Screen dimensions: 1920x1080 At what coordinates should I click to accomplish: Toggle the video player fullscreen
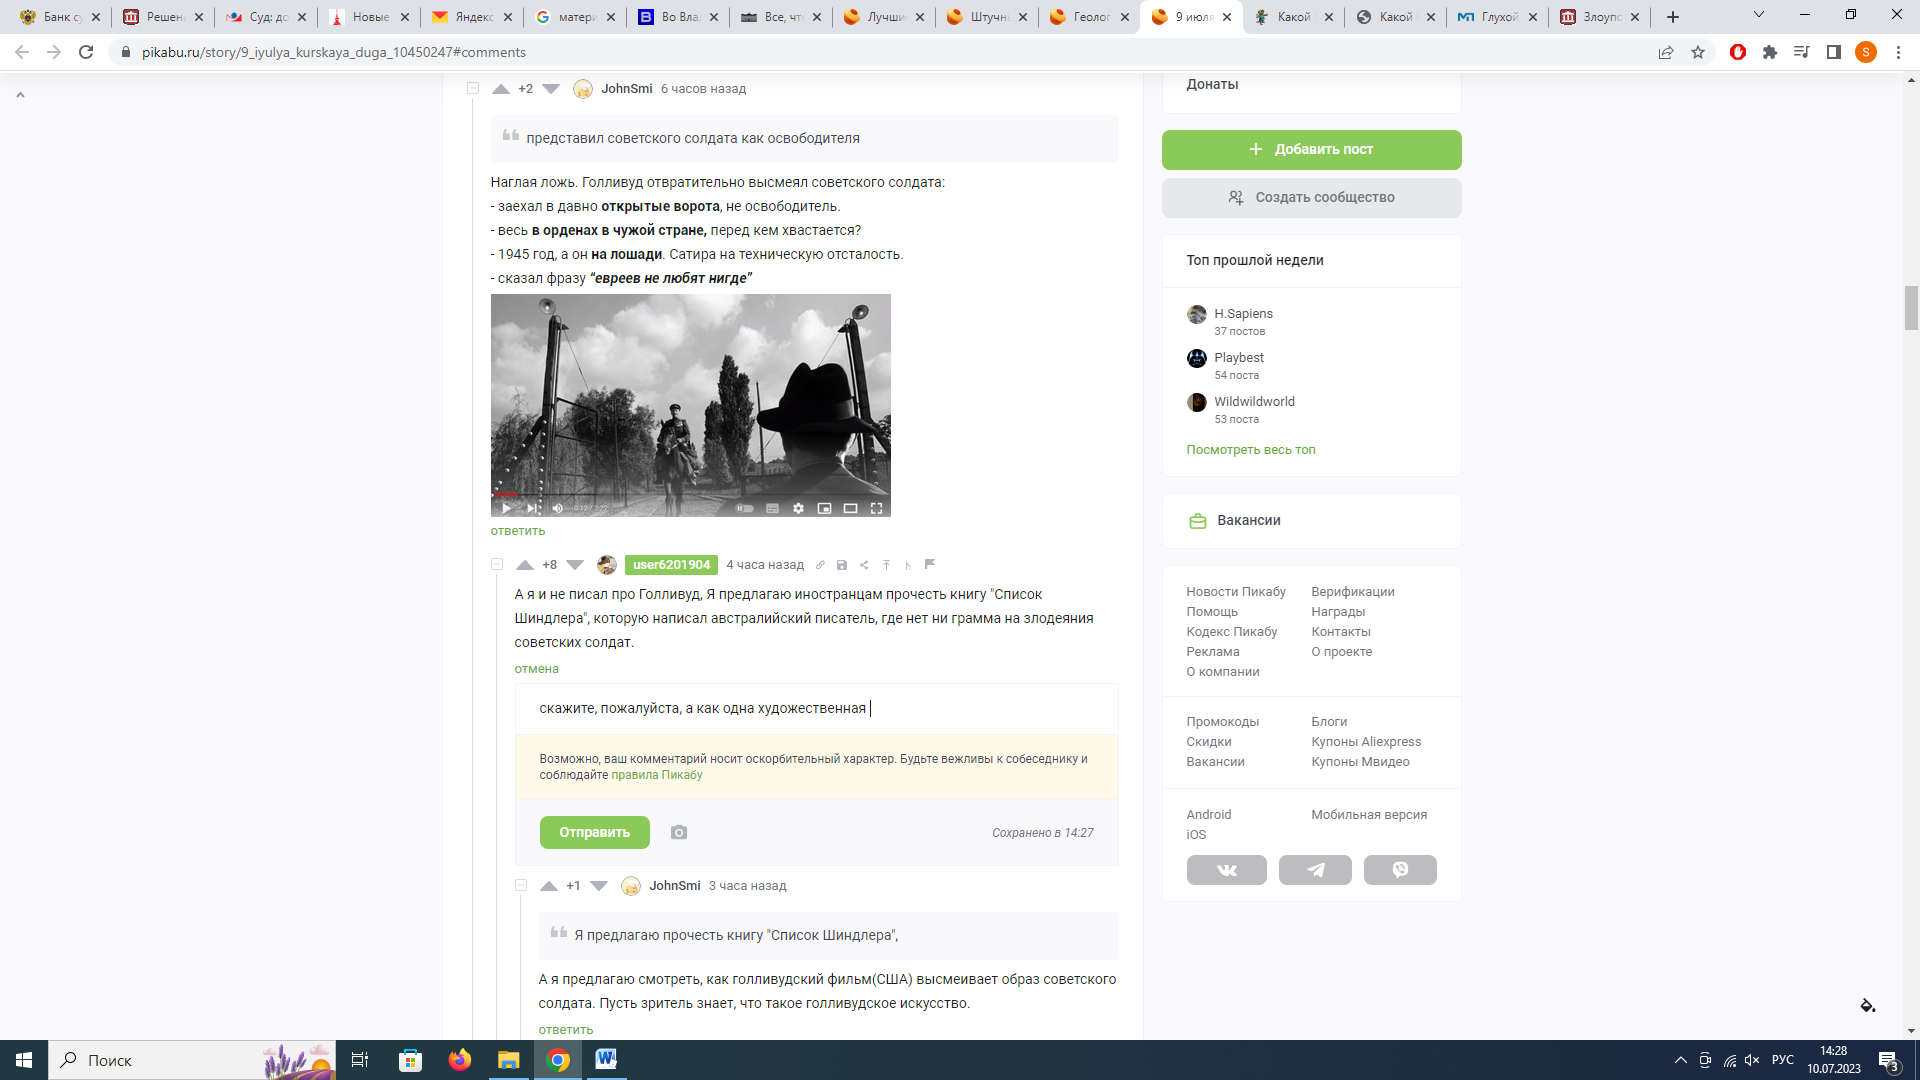pyautogui.click(x=876, y=508)
